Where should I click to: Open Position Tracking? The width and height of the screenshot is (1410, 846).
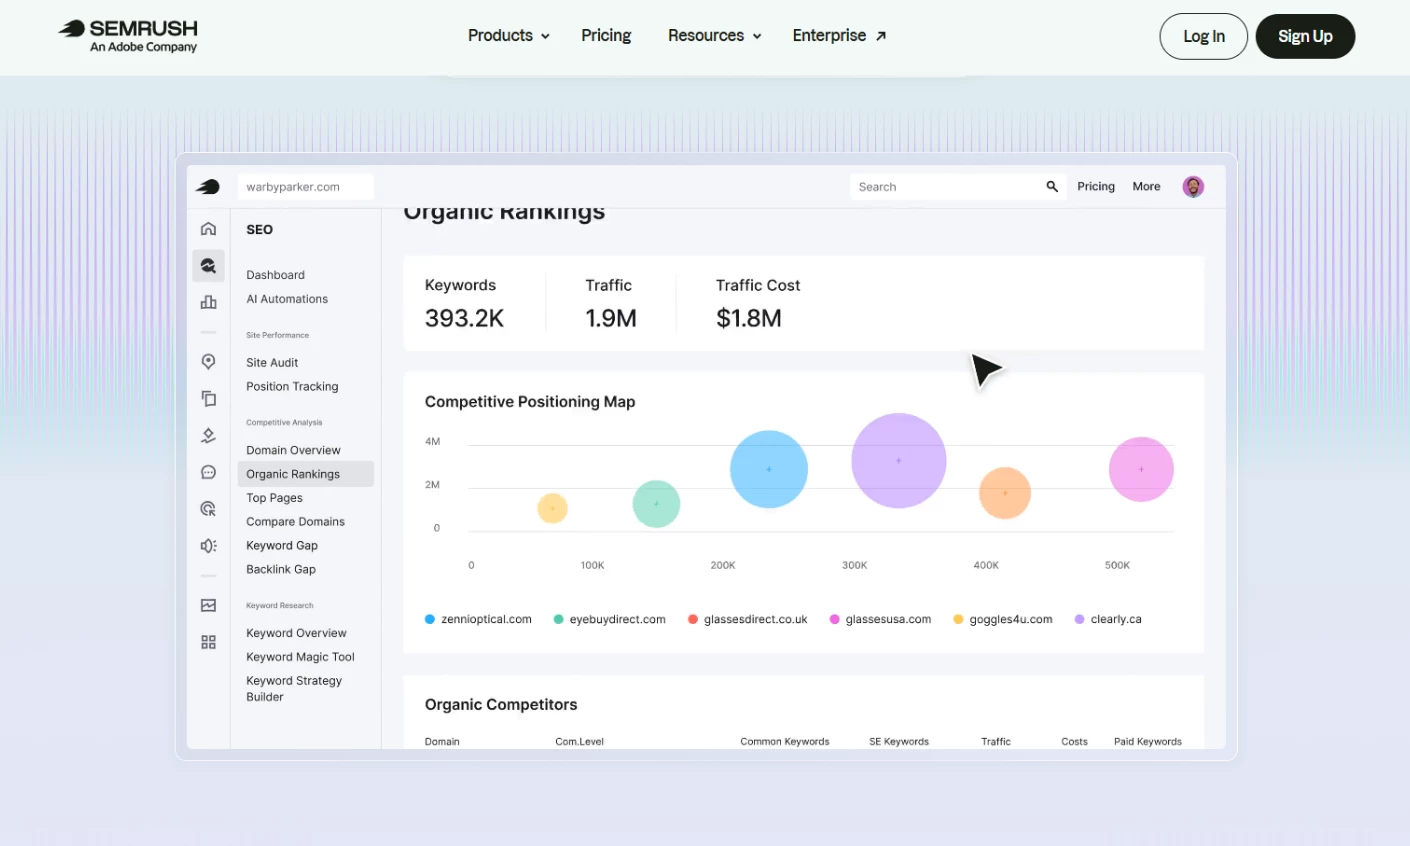[292, 387]
